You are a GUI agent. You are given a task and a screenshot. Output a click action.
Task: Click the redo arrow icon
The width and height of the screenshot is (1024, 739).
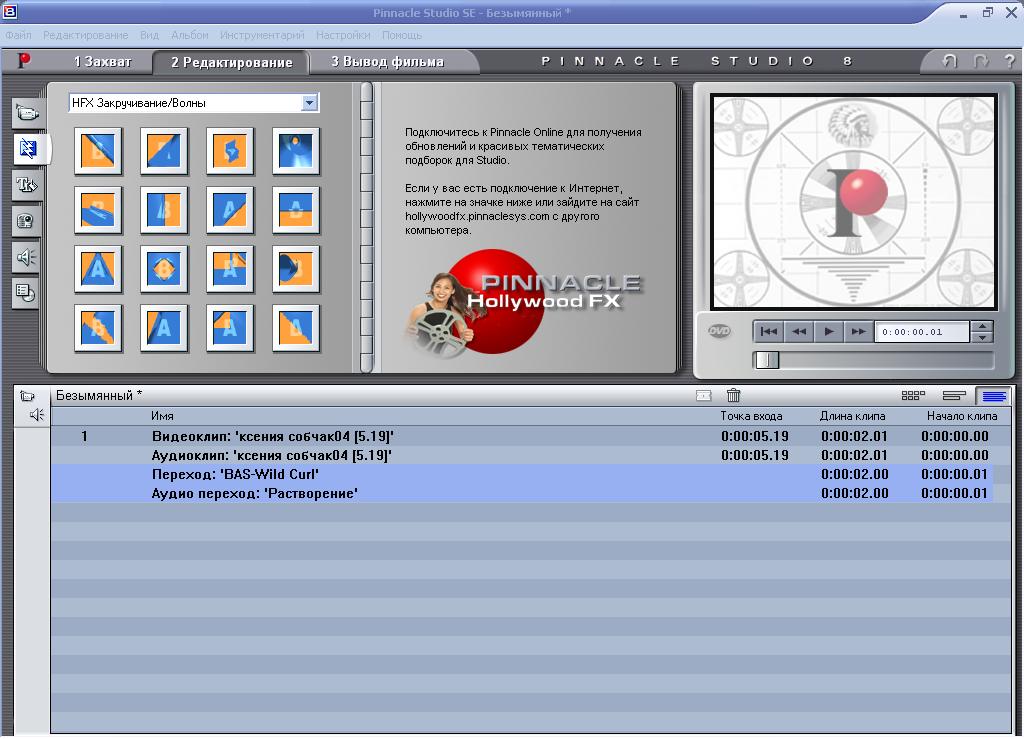pos(980,61)
